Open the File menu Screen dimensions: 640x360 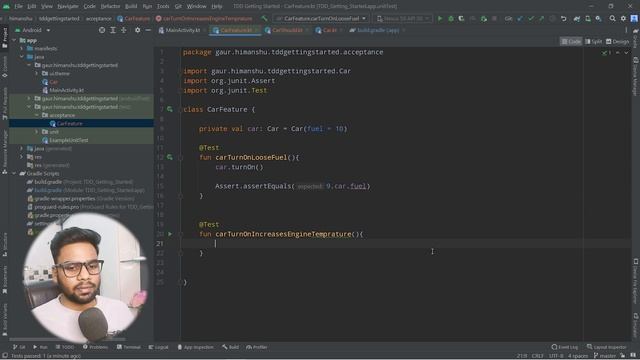tap(19, 6)
